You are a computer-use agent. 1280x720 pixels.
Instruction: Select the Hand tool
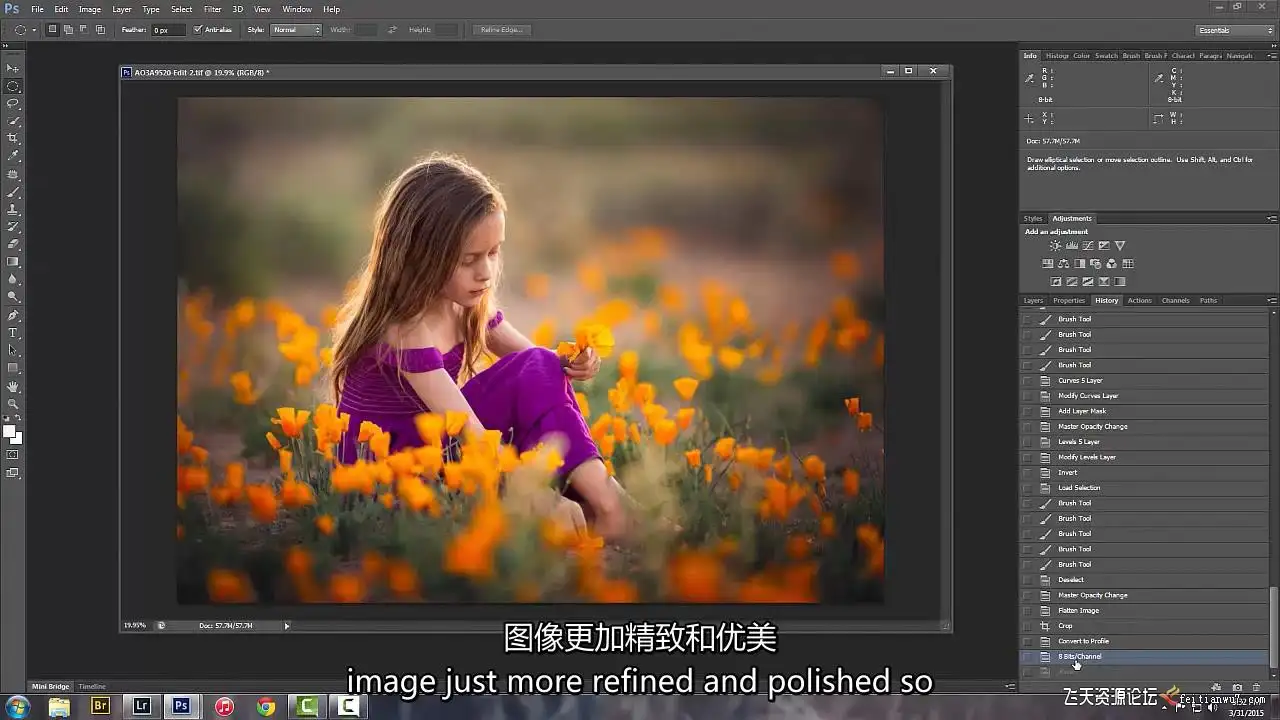coord(13,386)
